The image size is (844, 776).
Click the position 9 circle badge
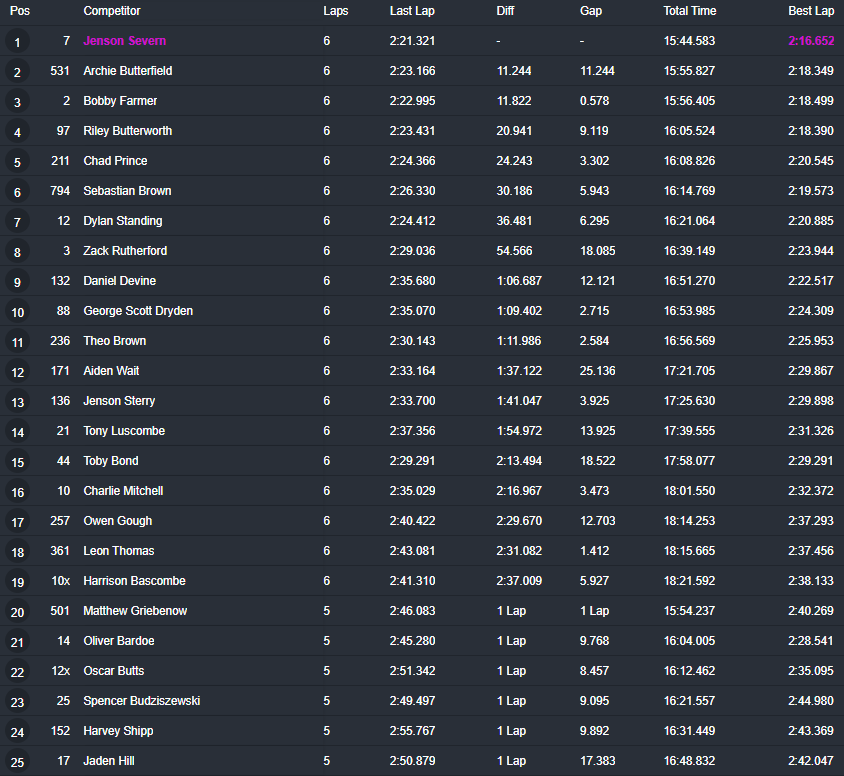[17, 282]
